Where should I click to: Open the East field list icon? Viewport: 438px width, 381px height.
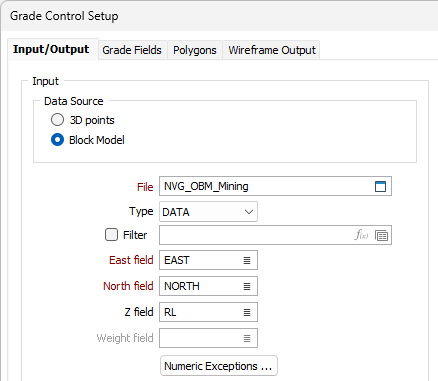point(247,260)
